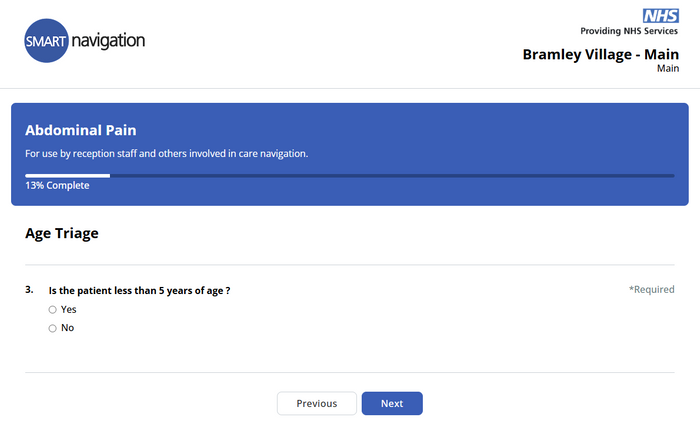The height and width of the screenshot is (434, 700).
Task: Click the NHS logo badge
Action: tap(661, 16)
